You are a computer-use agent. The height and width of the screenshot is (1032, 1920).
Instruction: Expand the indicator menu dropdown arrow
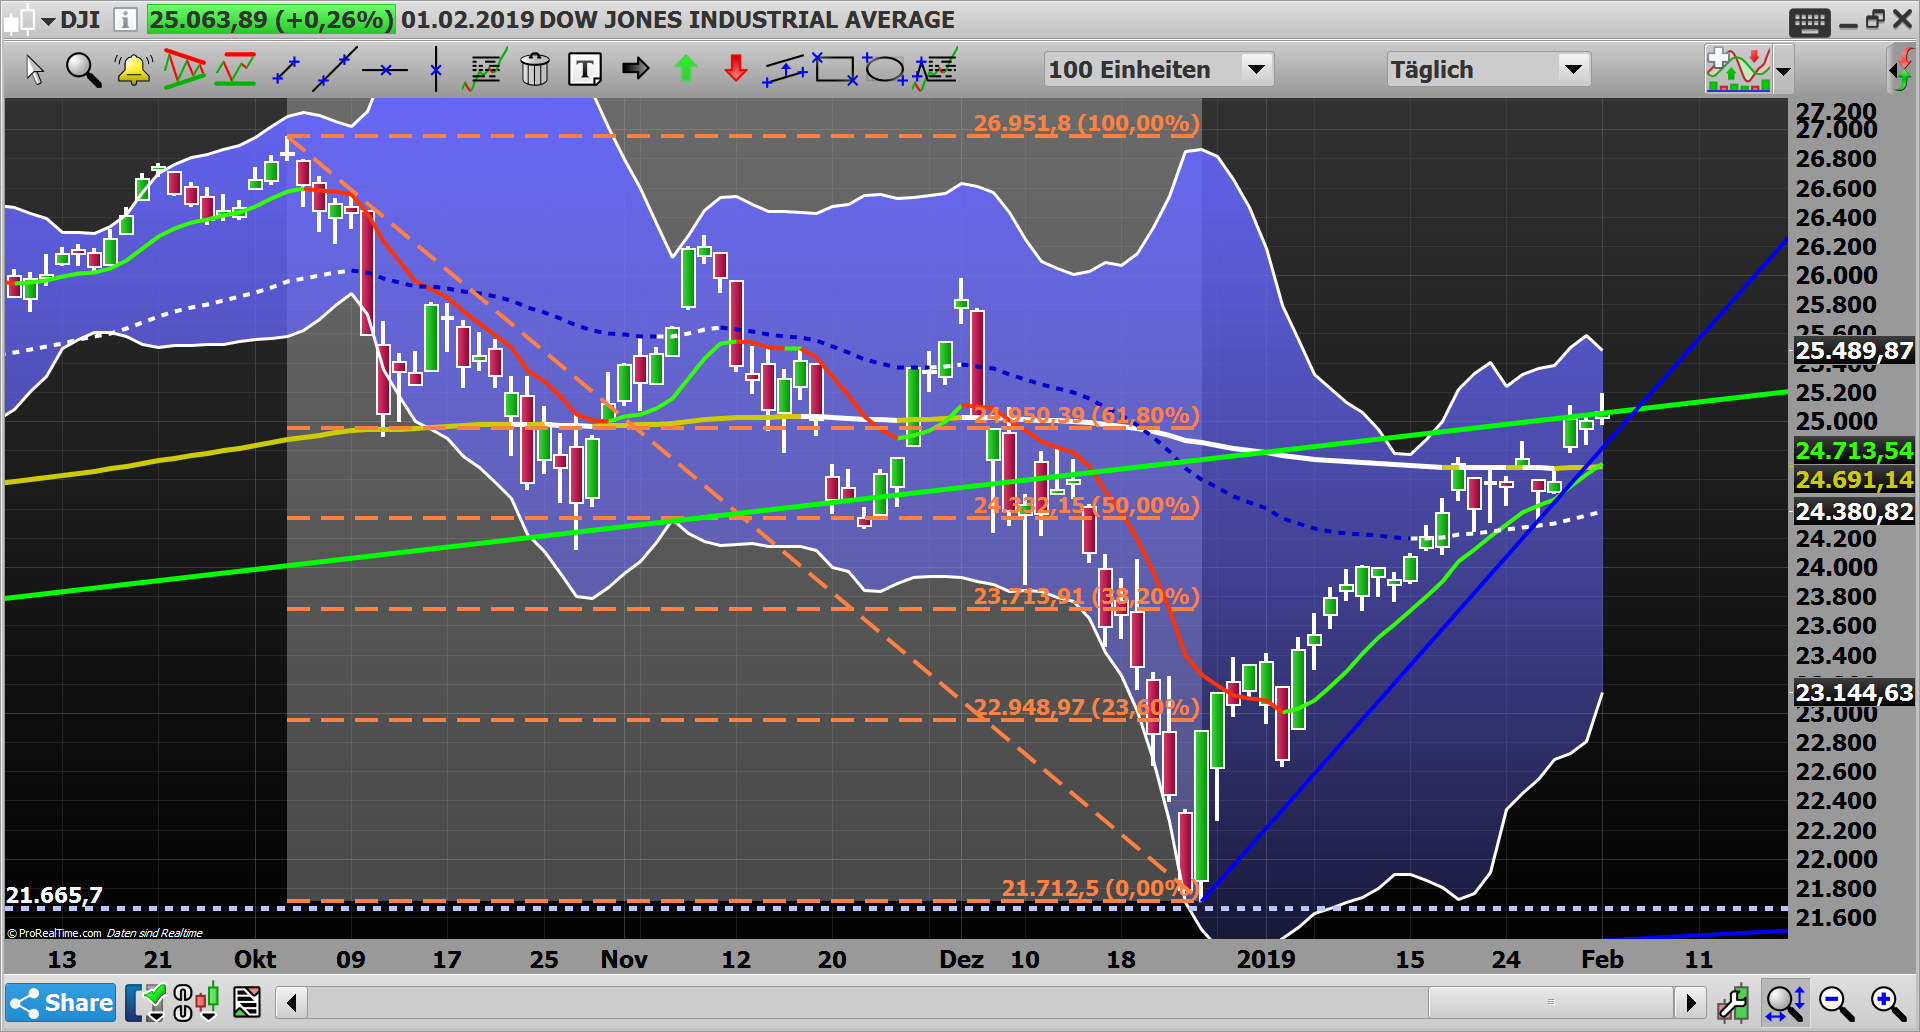coord(1783,71)
